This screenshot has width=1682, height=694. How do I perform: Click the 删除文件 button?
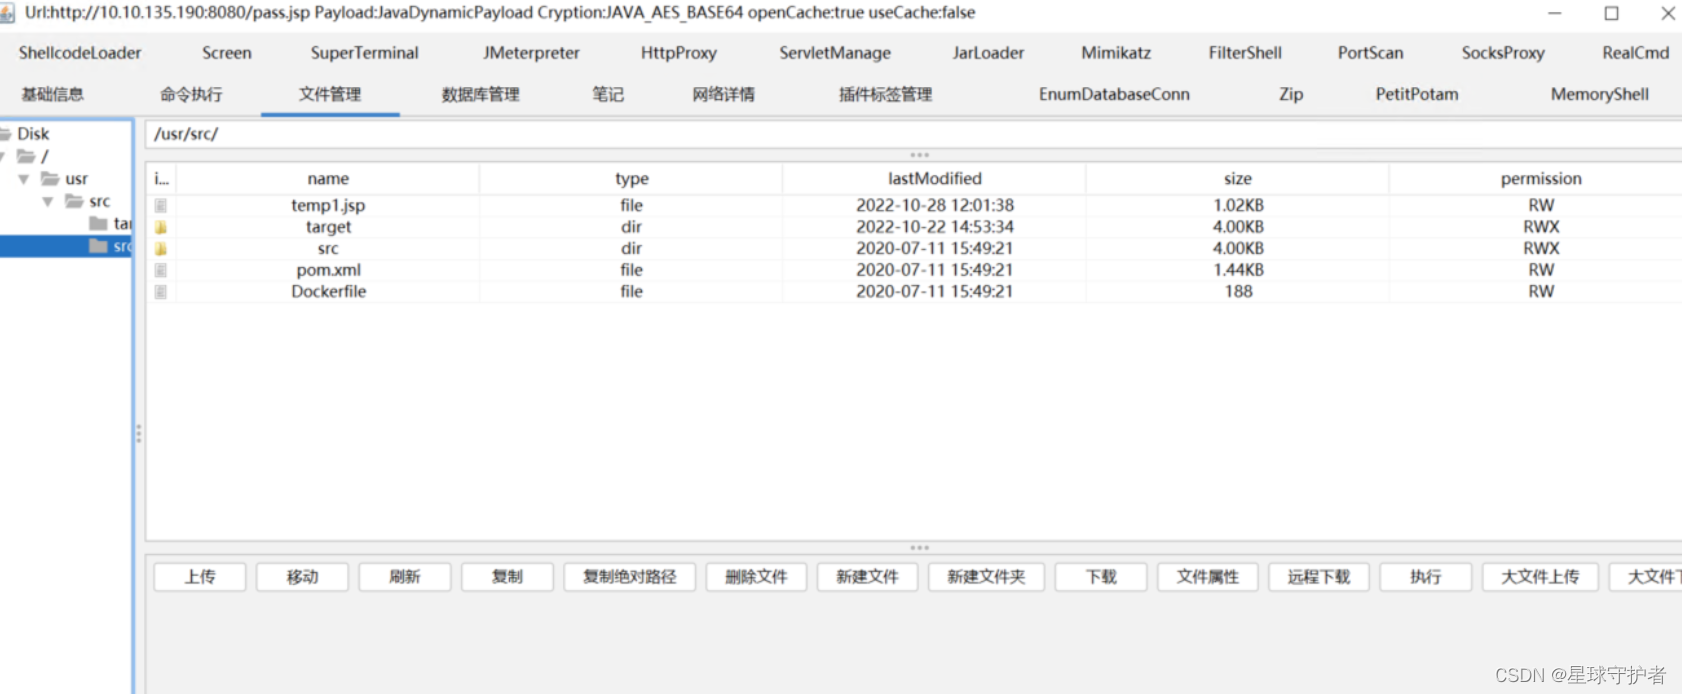click(756, 577)
